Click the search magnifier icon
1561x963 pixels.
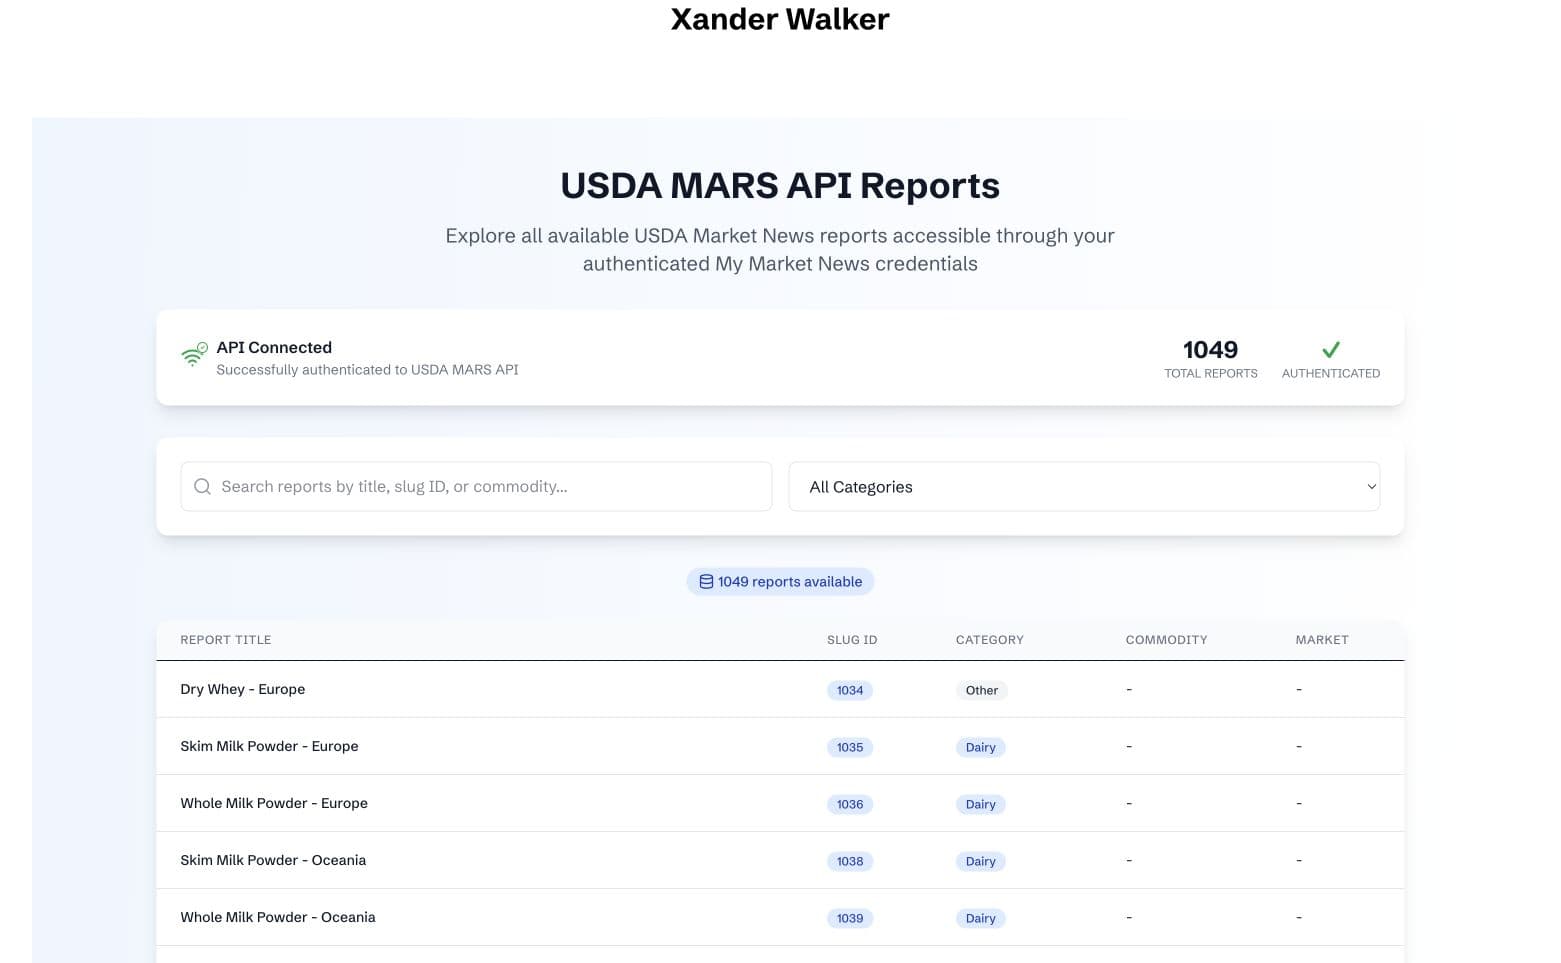pyautogui.click(x=202, y=487)
